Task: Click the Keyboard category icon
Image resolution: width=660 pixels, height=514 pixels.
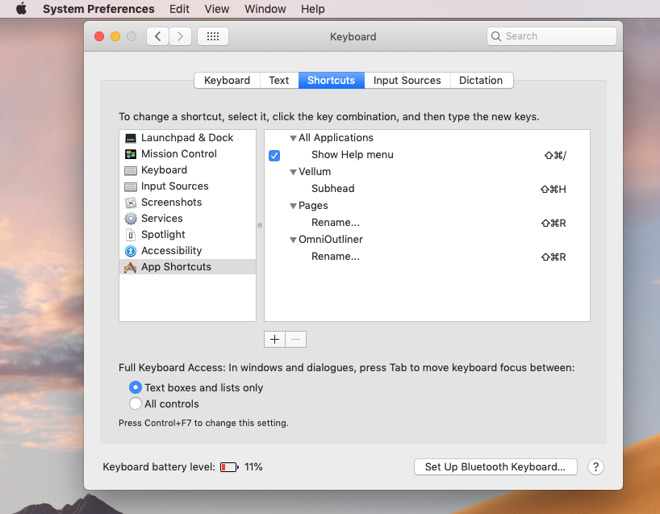Action: (x=130, y=170)
